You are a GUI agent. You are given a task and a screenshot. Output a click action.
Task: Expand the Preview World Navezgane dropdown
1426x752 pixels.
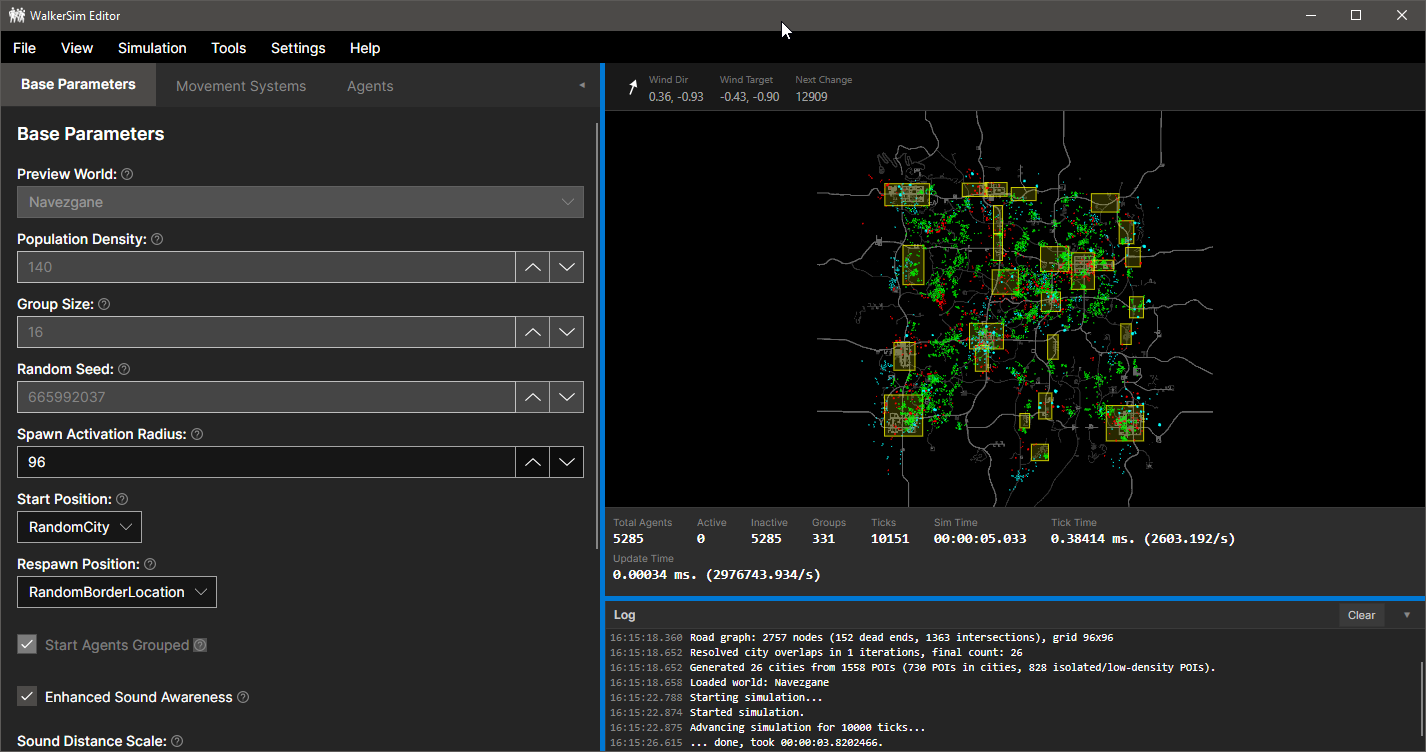coord(300,202)
